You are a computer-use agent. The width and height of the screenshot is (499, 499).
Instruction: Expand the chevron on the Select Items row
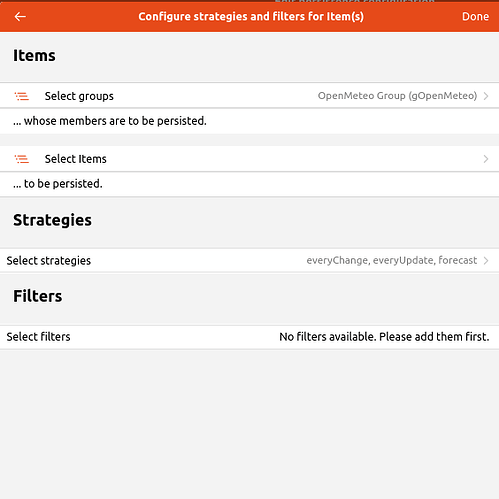click(486, 159)
